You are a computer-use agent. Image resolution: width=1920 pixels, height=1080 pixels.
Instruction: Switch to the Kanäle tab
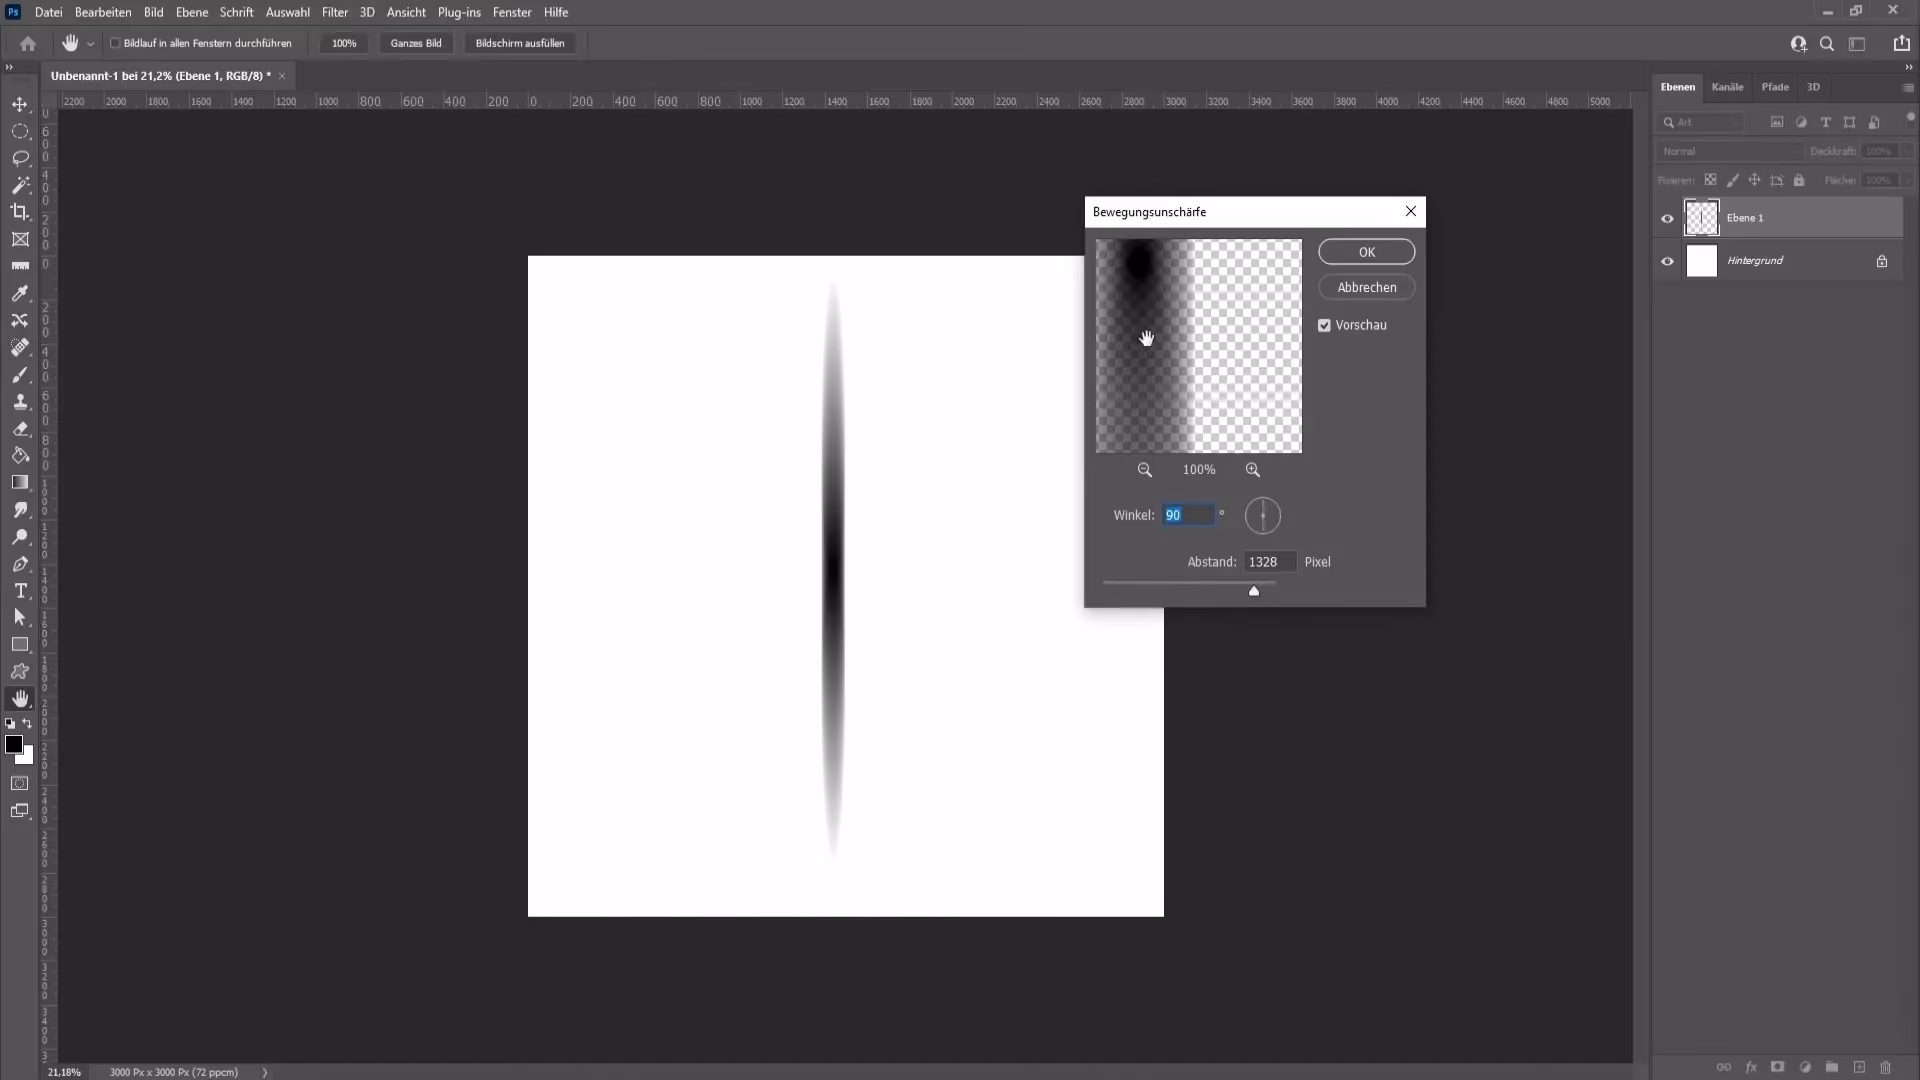[1728, 87]
